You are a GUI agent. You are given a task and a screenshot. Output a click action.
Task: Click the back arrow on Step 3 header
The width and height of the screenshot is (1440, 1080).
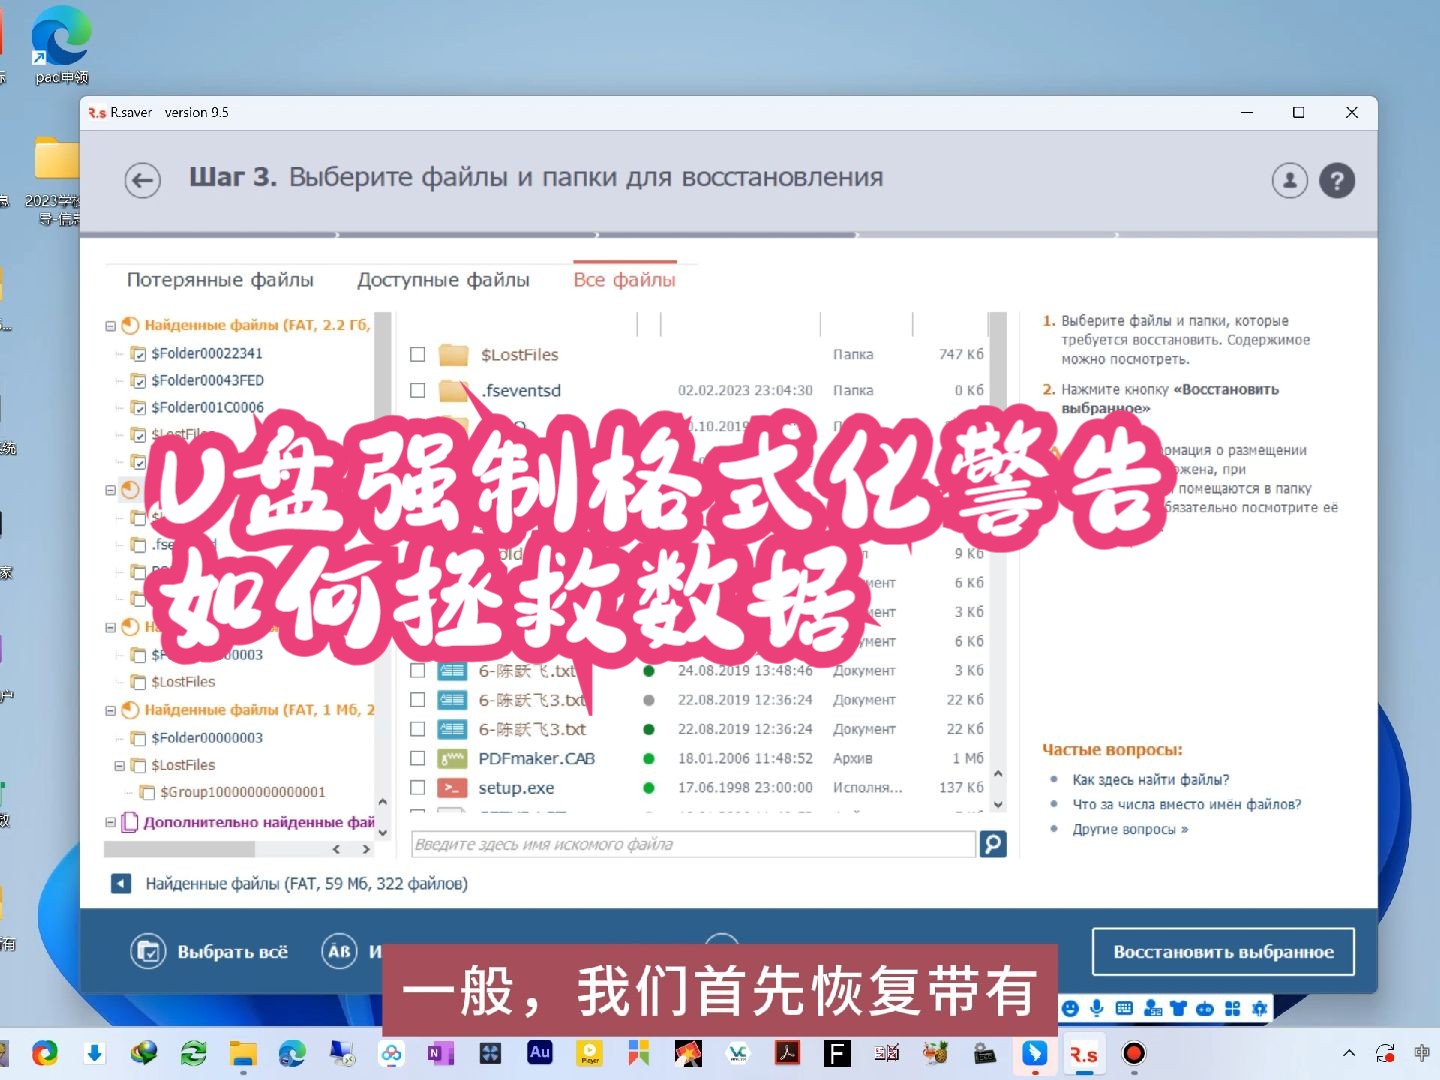click(142, 180)
